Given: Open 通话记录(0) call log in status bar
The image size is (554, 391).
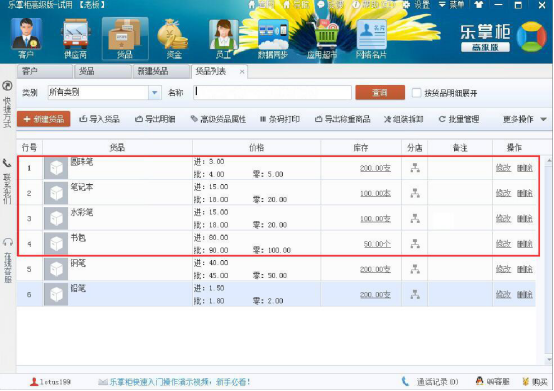Looking at the screenshot, I should [430, 381].
